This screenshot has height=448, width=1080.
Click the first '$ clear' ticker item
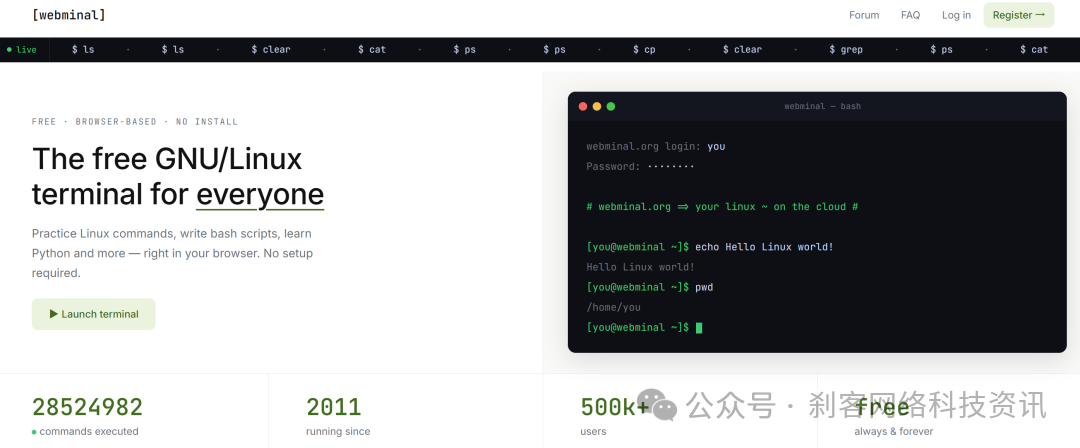coord(271,50)
